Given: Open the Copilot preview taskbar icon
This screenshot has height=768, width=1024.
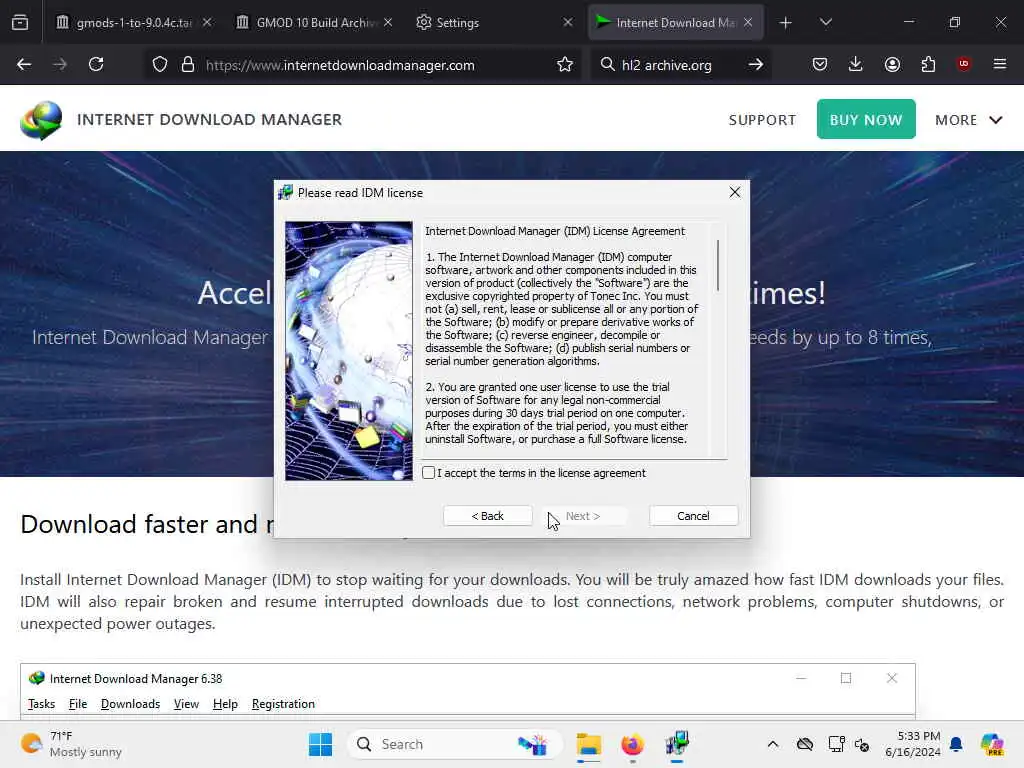Looking at the screenshot, I should click(x=992, y=744).
